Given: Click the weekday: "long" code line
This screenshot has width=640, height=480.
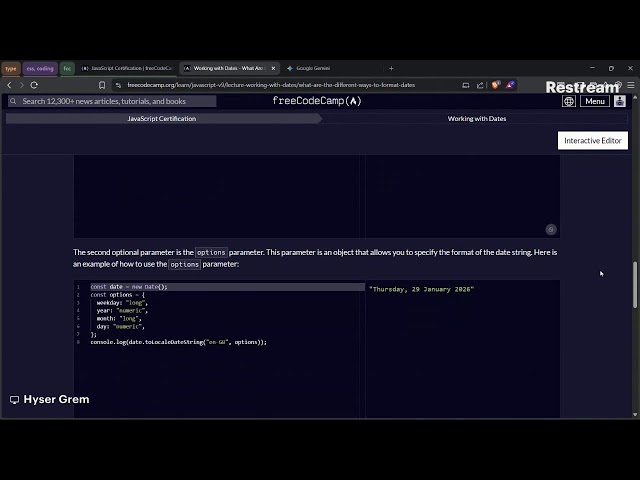Looking at the screenshot, I should click(122, 302).
